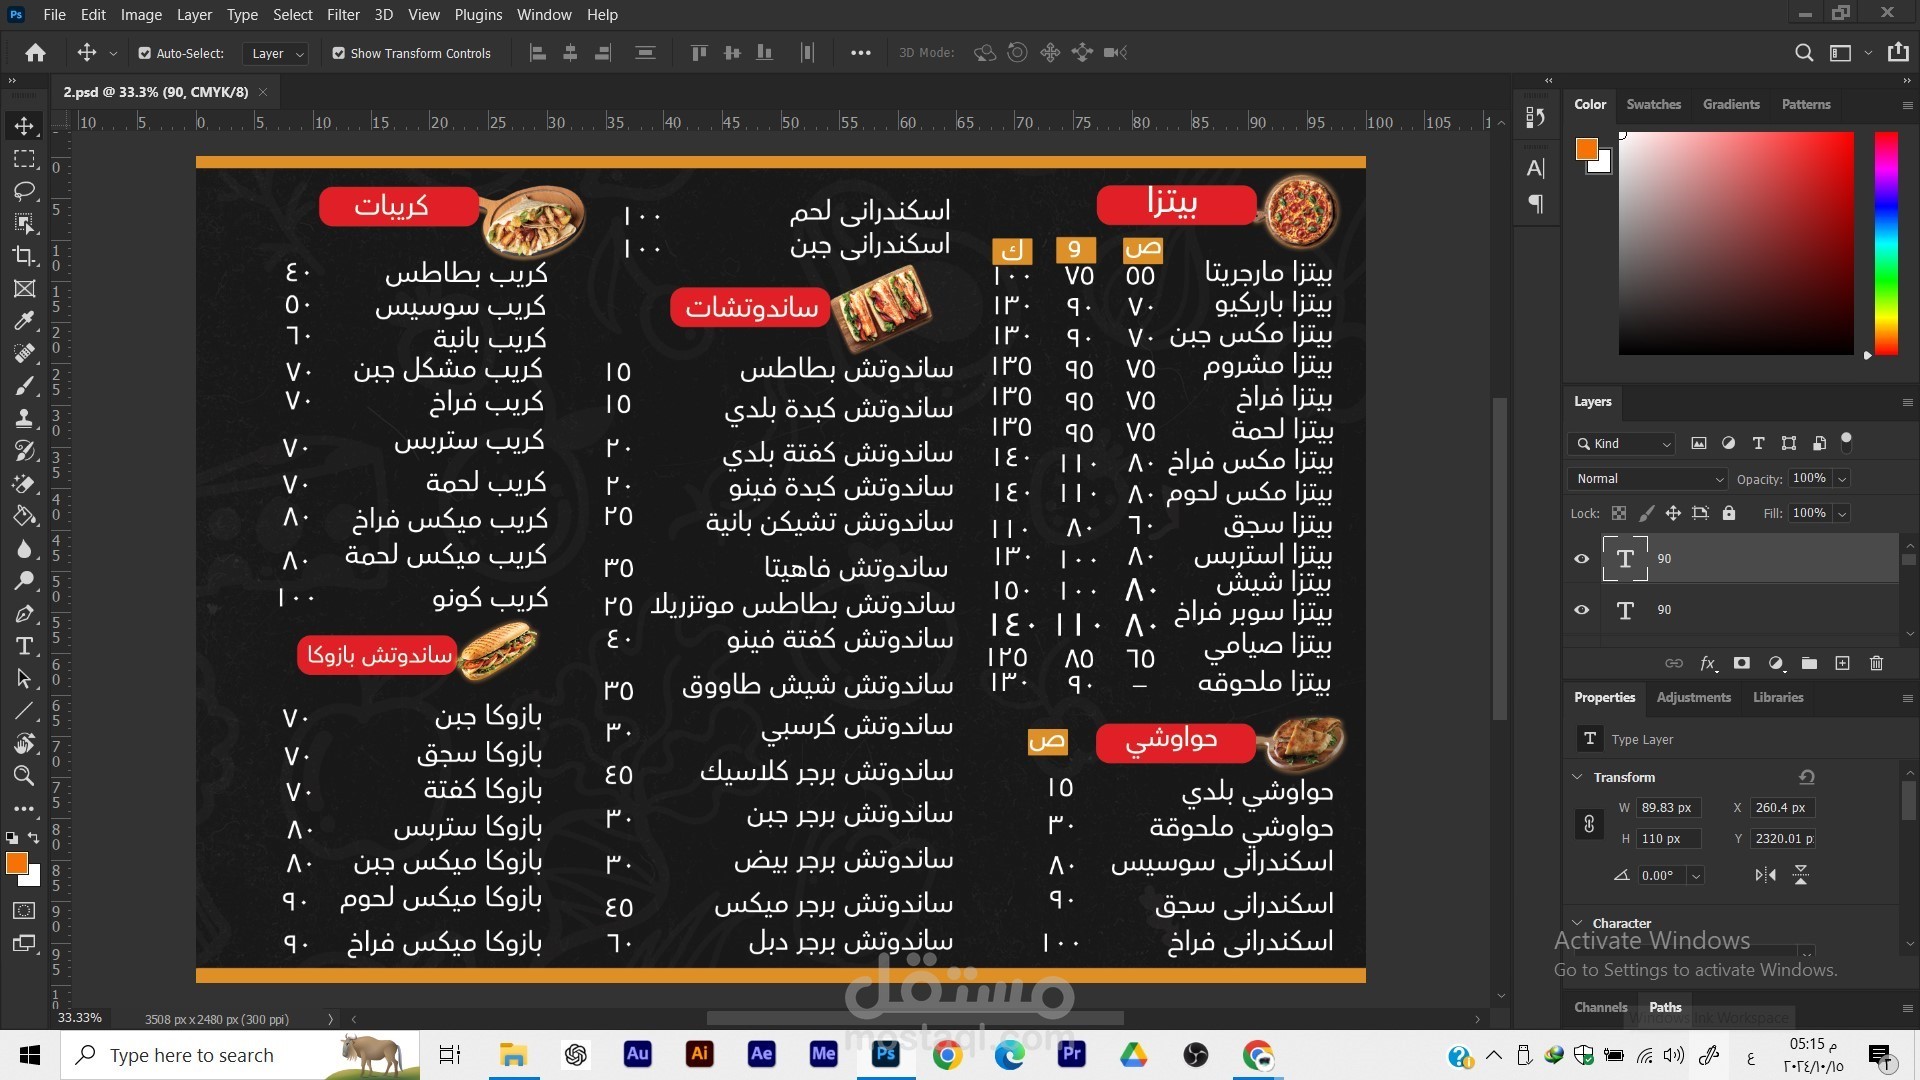
Task: Switch to the Swatches tab
Action: pyautogui.click(x=1654, y=104)
